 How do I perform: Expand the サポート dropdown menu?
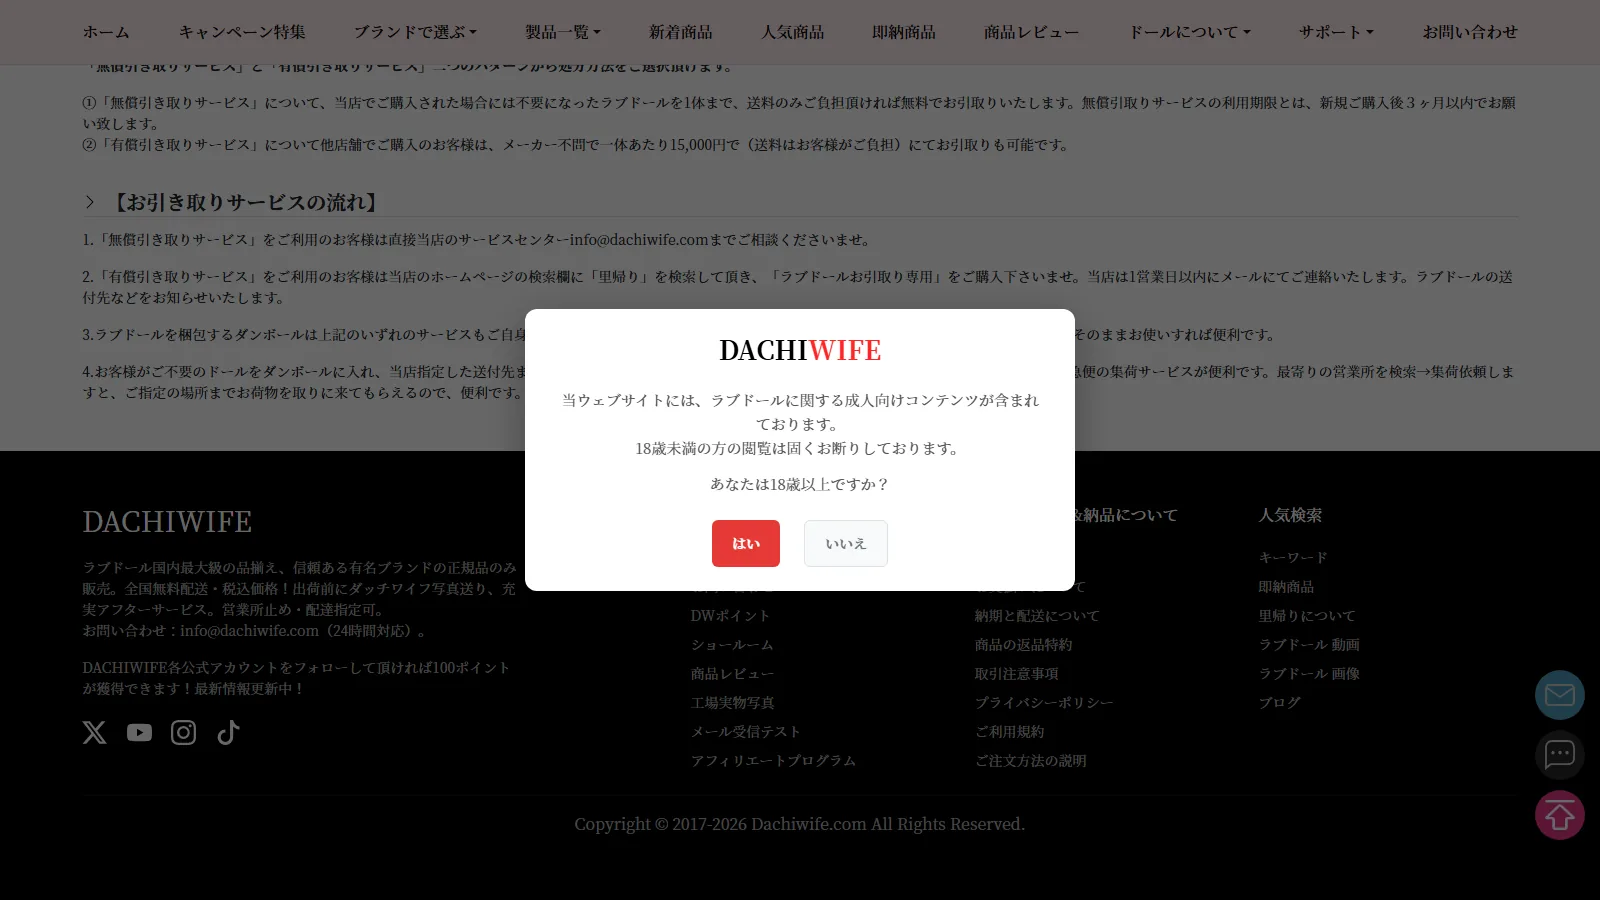pos(1336,32)
